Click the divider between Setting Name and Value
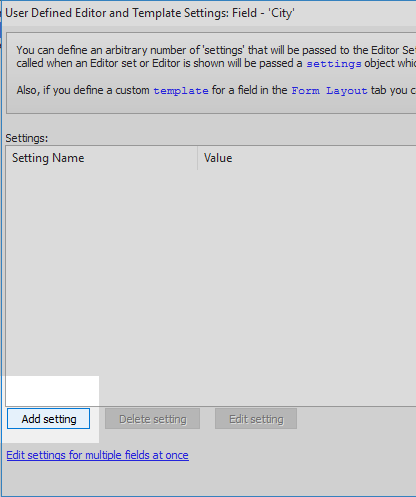The image size is (416, 497). click(x=198, y=158)
